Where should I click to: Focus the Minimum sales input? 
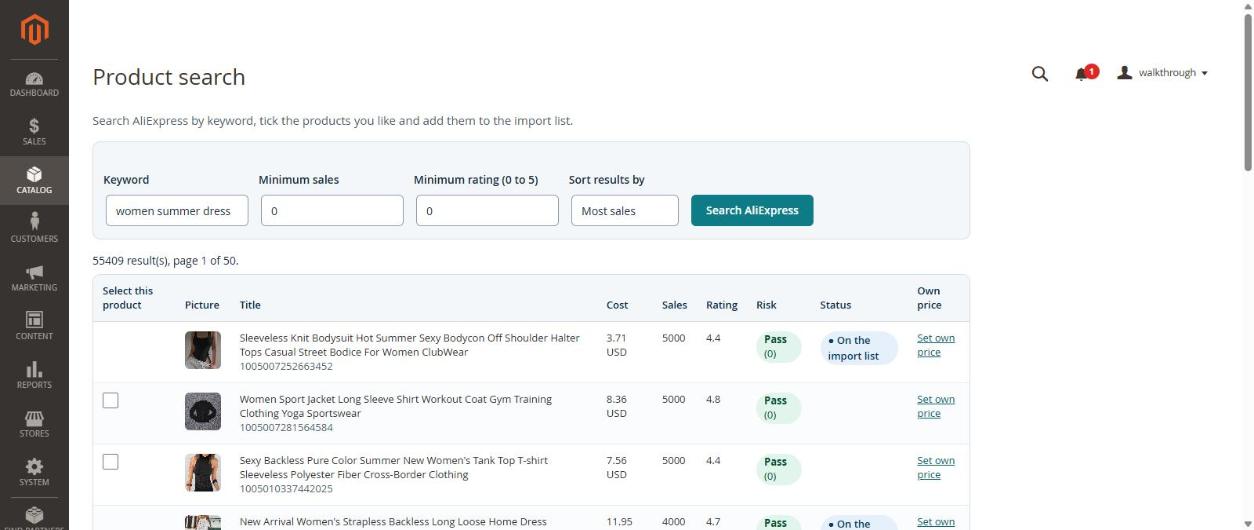[332, 210]
